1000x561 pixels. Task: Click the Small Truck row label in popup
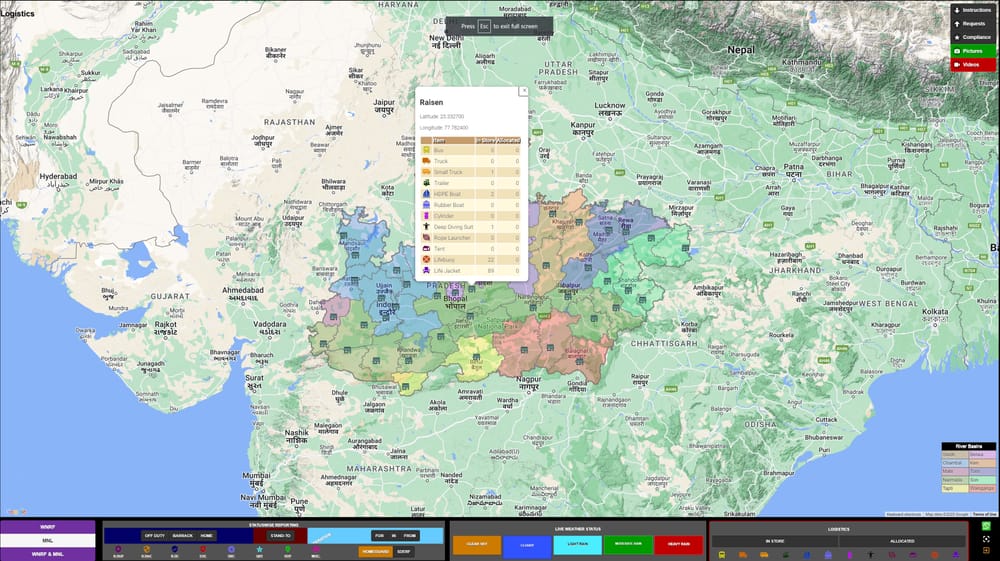448,172
